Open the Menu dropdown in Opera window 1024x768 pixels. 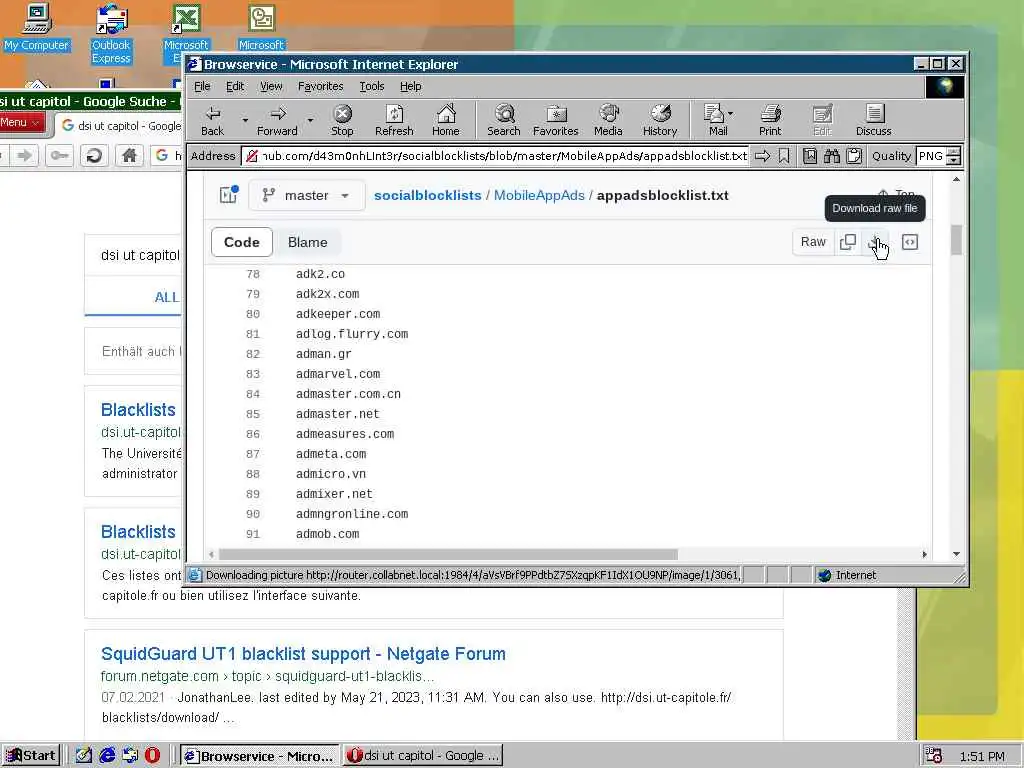[x=21, y=123]
